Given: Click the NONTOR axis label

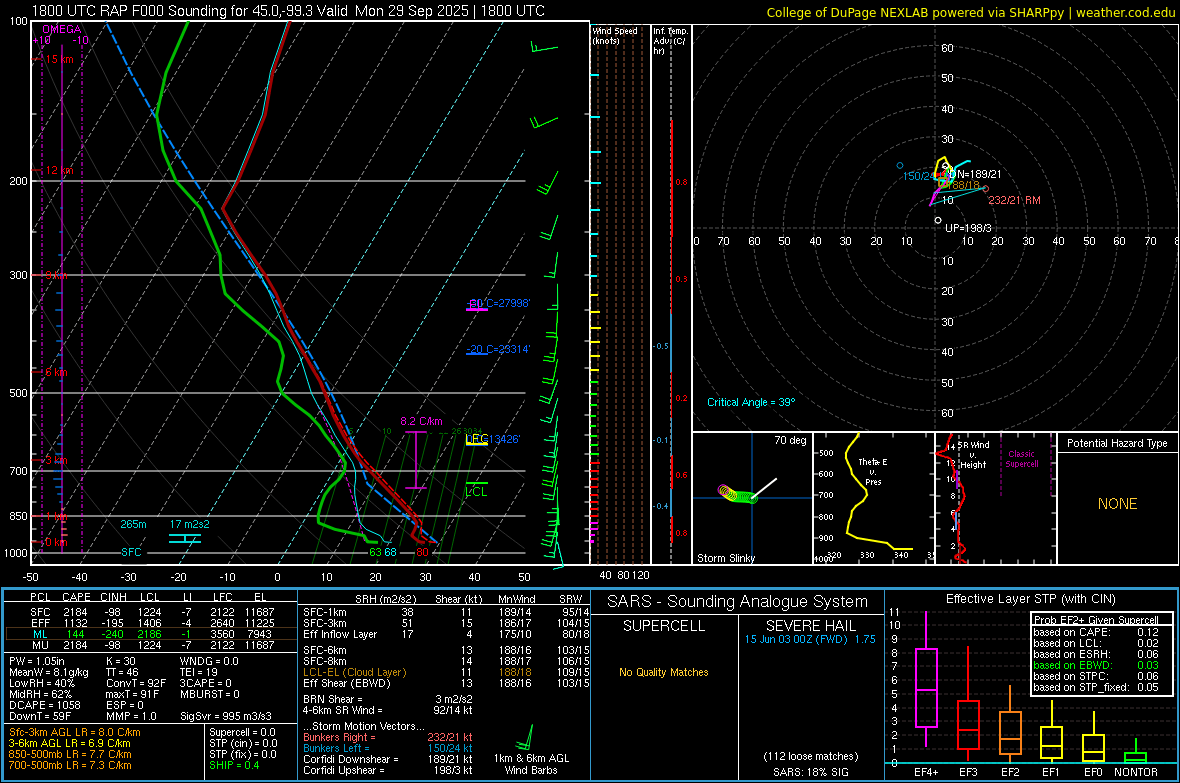Looking at the screenshot, I should 1136,772.
